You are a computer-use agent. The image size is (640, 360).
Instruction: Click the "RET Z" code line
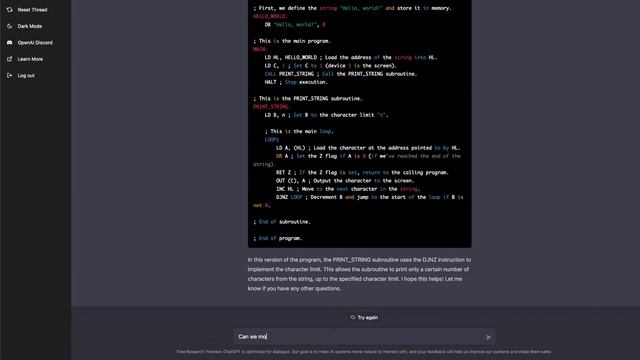(x=362, y=173)
